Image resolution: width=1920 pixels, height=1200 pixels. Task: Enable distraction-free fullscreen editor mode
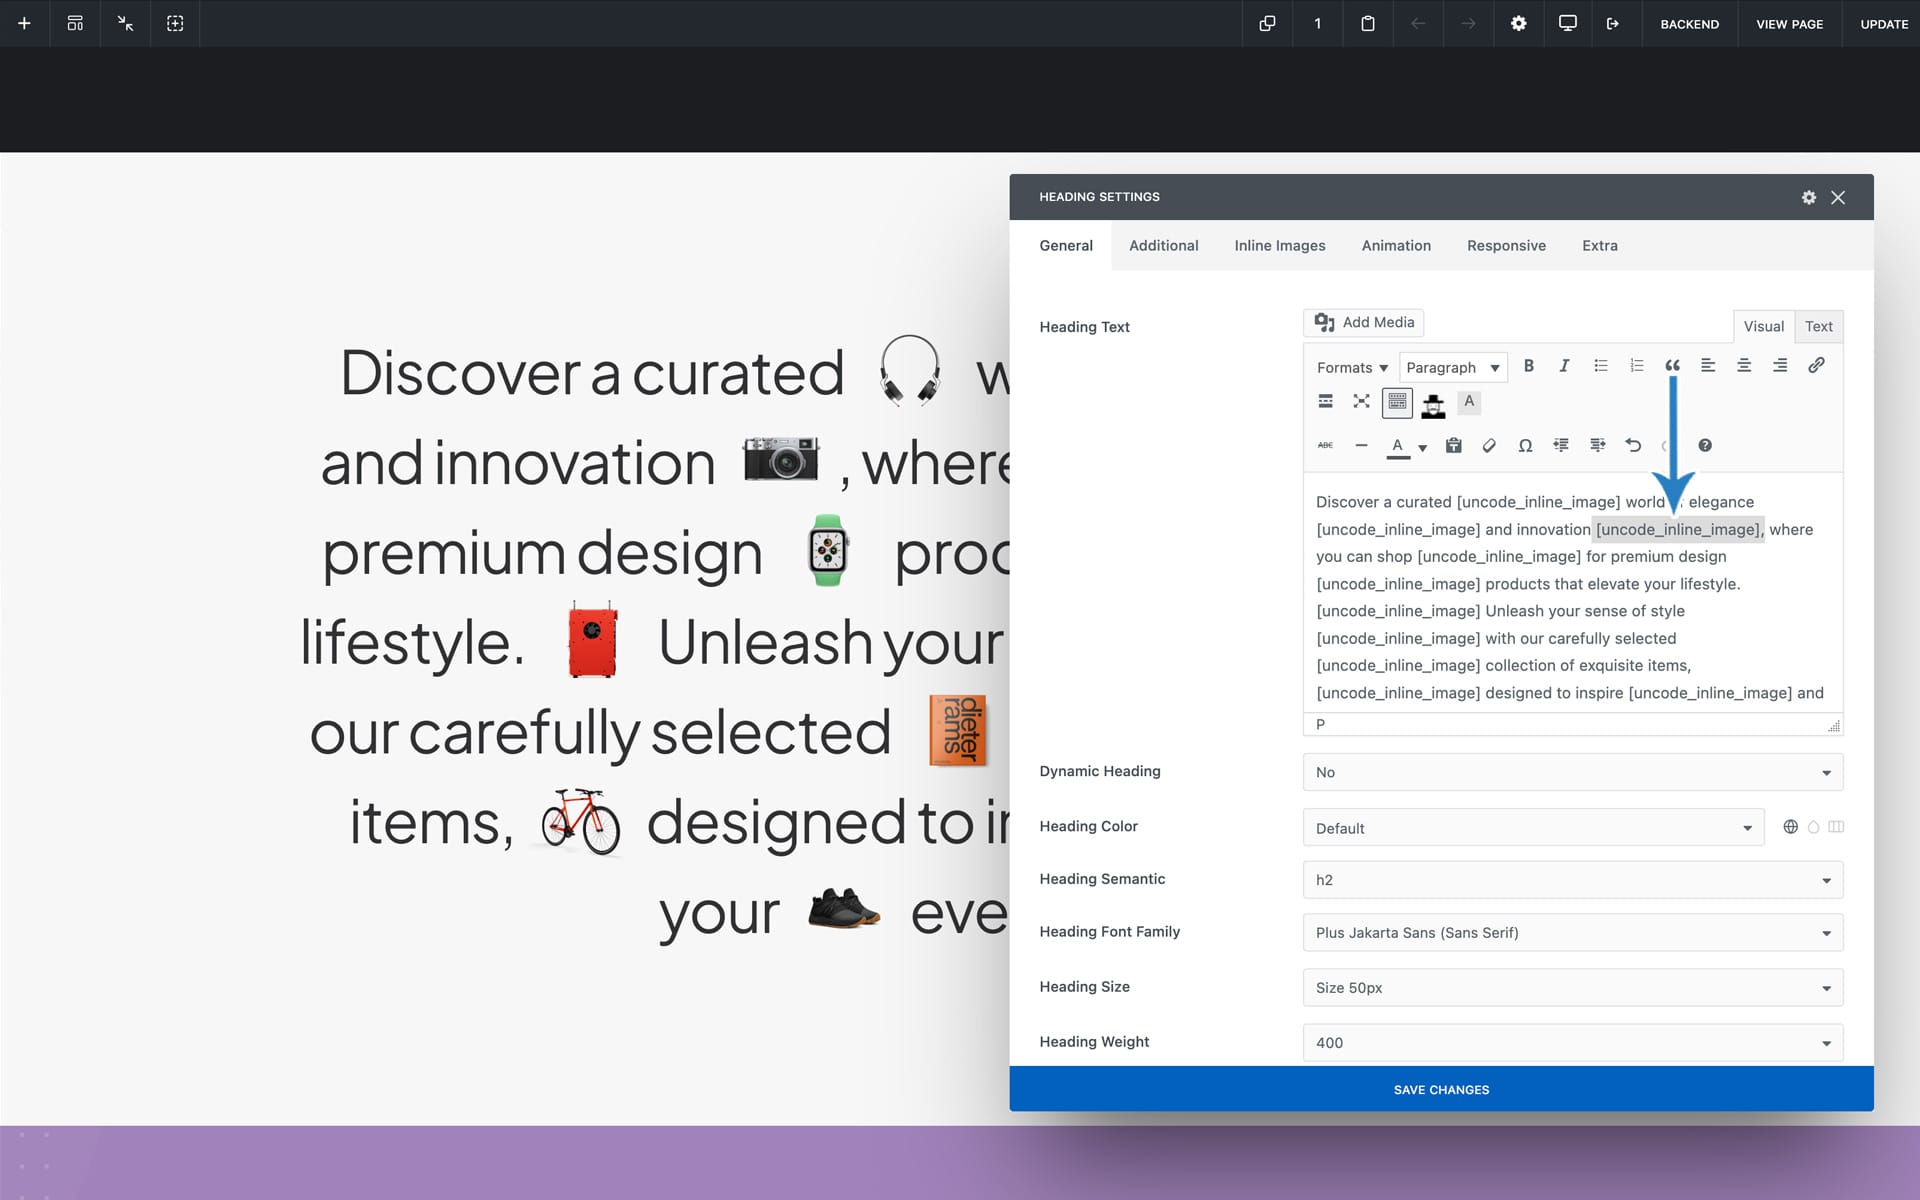pyautogui.click(x=1361, y=402)
